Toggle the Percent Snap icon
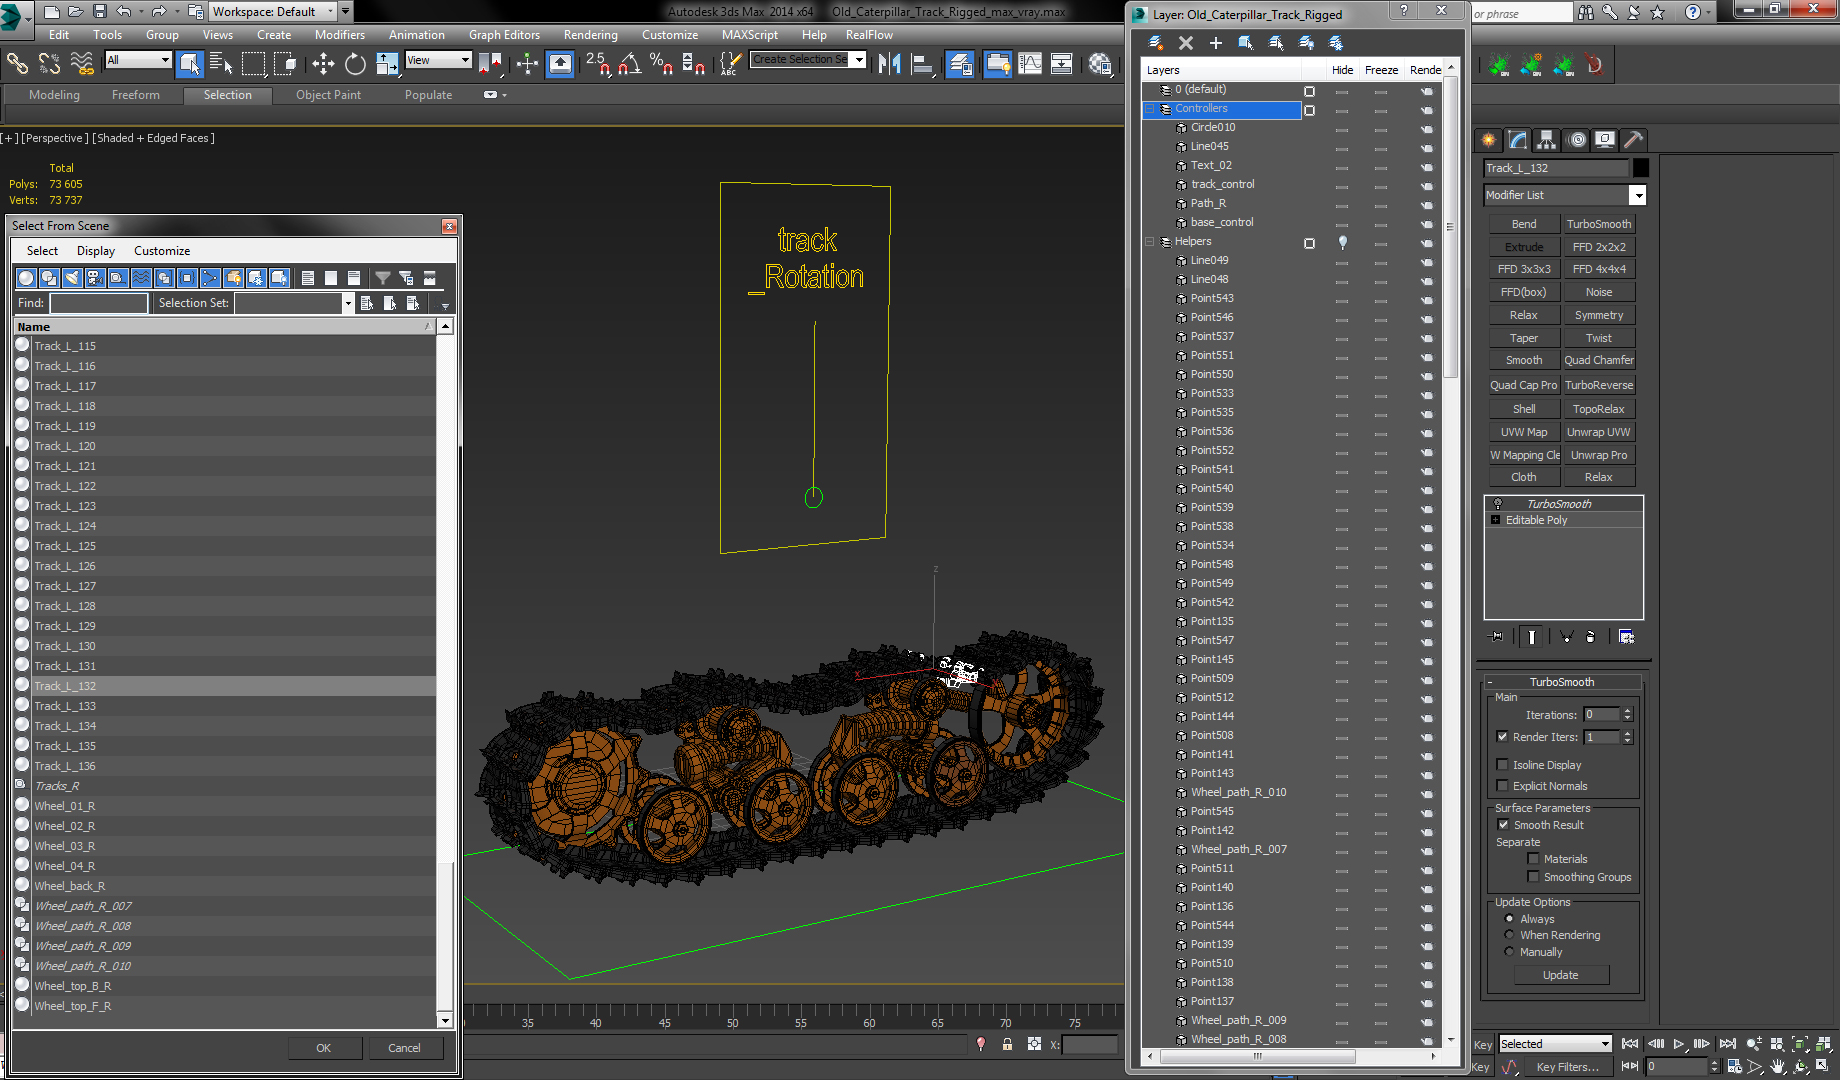Screen dimensions: 1840x1080 tap(661, 64)
